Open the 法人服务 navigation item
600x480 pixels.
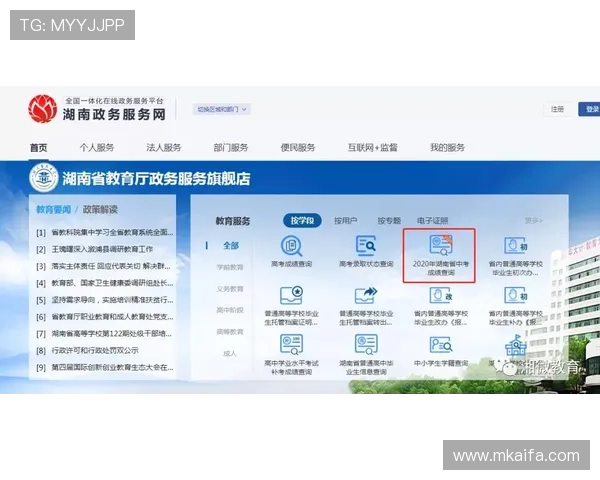click(x=164, y=148)
